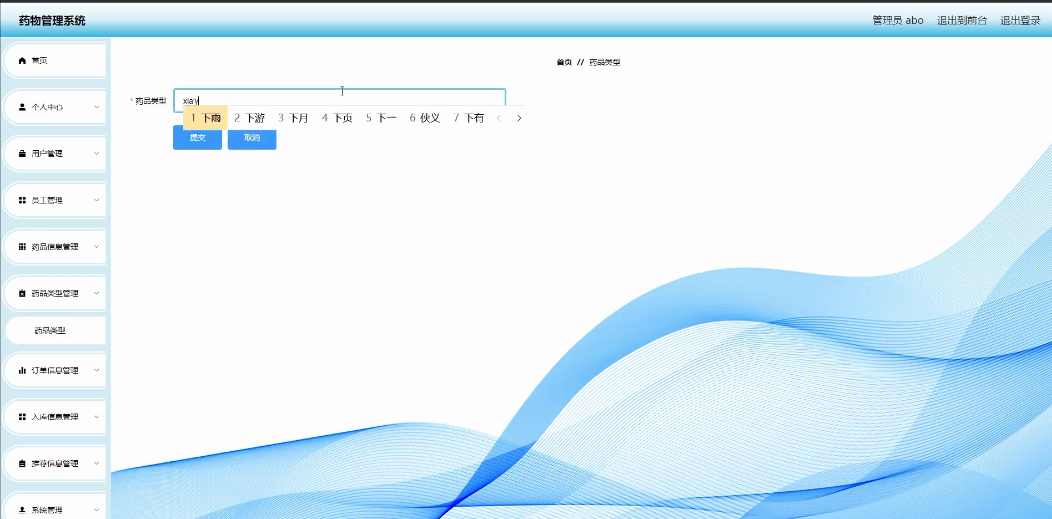
Task: Click 药品类型 in the breadcrumb
Action: [x=604, y=62]
